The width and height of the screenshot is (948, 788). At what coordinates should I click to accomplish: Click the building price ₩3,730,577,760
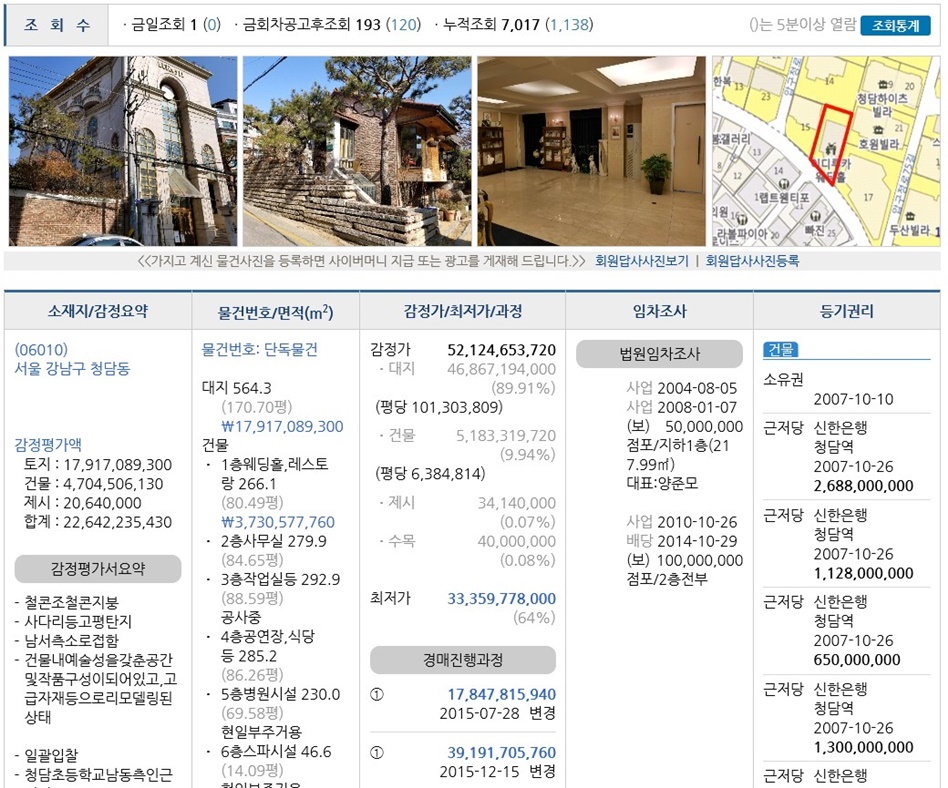click(278, 522)
